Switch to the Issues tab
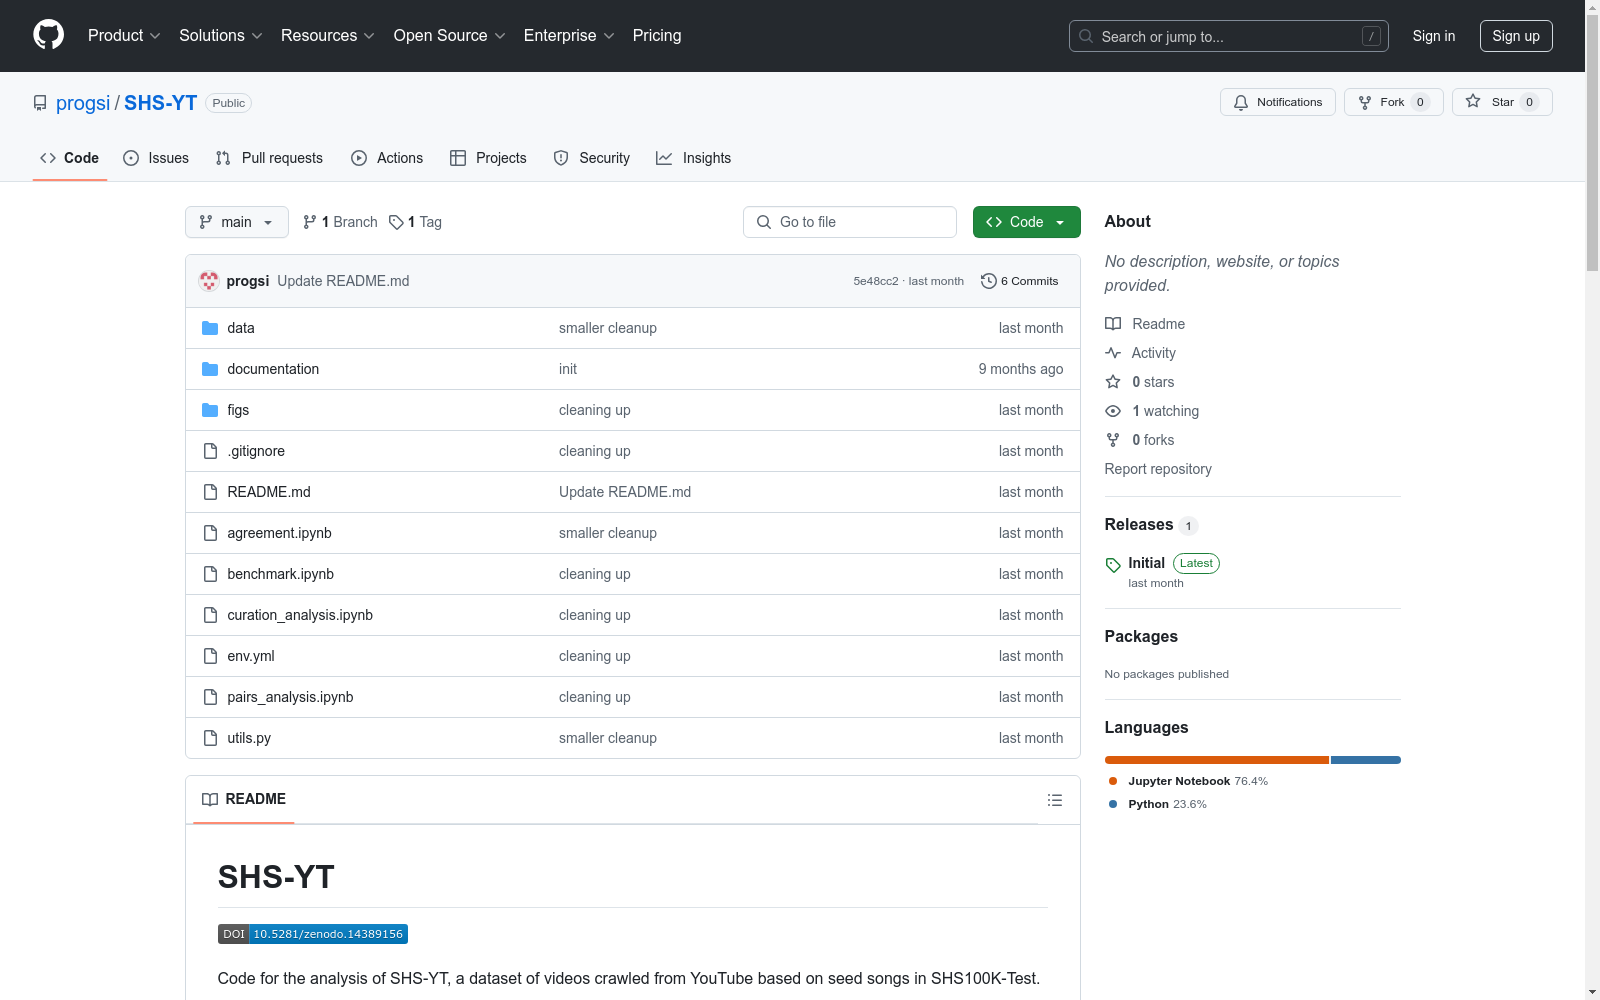 (x=156, y=158)
